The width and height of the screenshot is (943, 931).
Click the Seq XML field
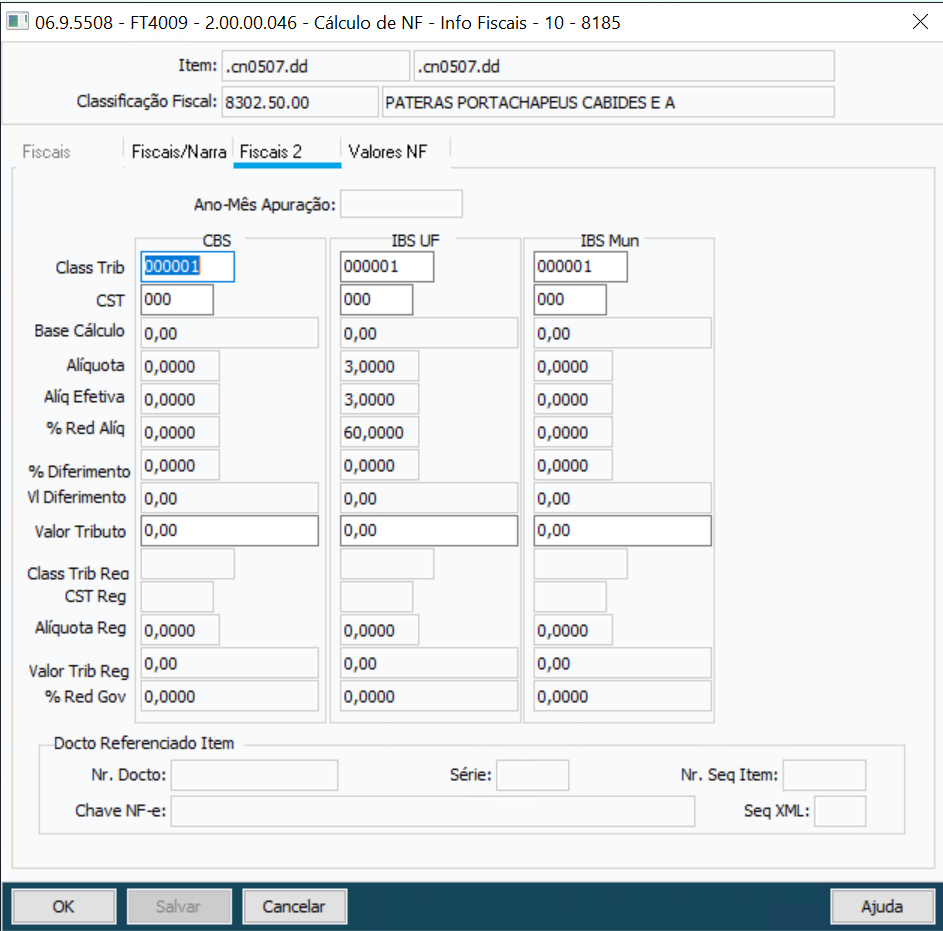click(x=840, y=811)
